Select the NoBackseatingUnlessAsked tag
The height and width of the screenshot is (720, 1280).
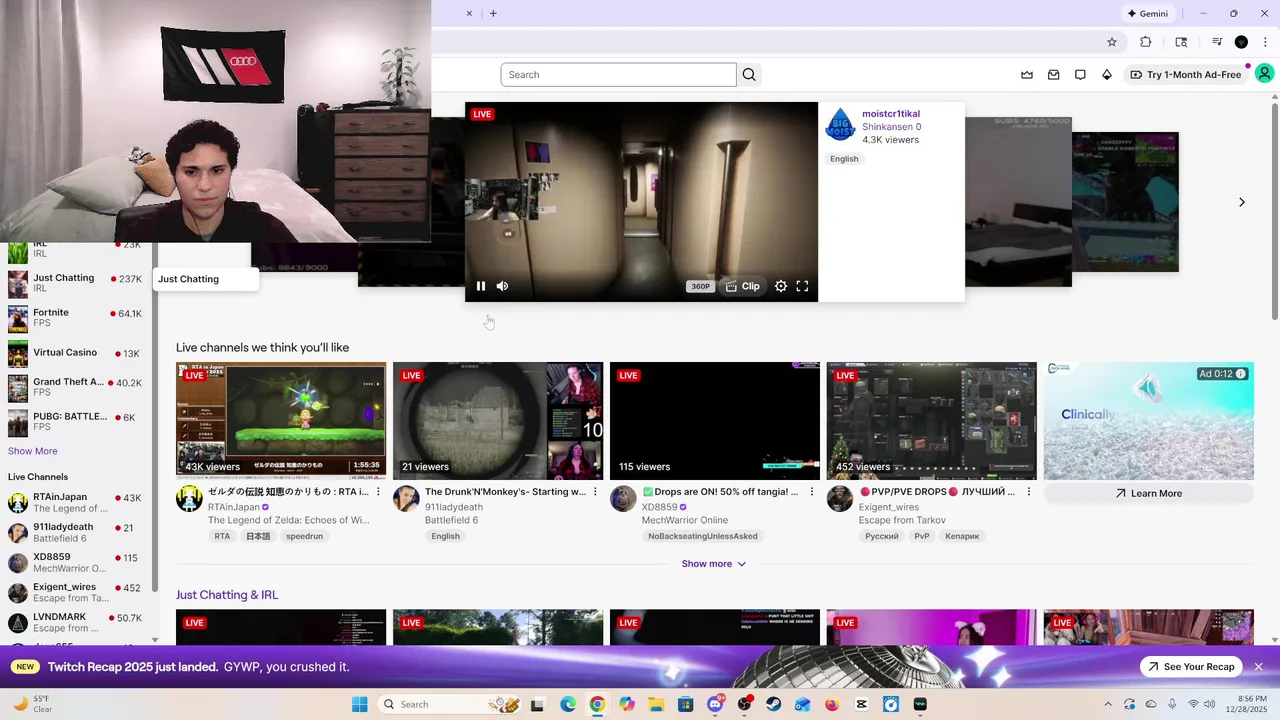(703, 536)
